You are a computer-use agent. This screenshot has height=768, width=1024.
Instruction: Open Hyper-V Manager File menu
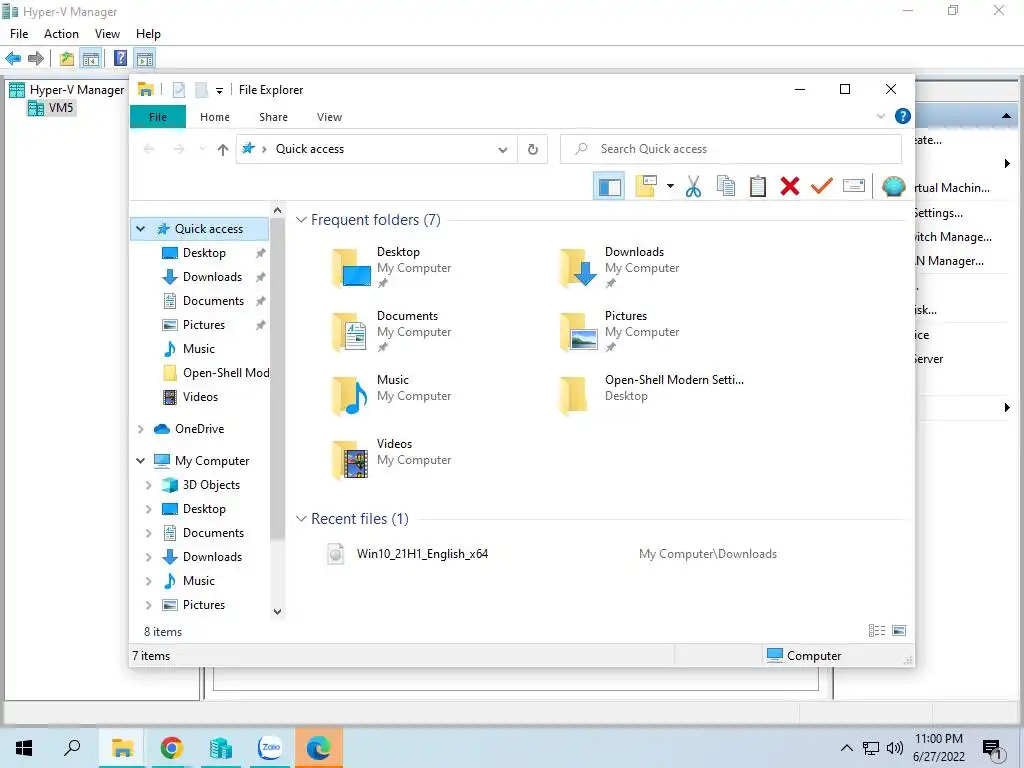coord(19,34)
